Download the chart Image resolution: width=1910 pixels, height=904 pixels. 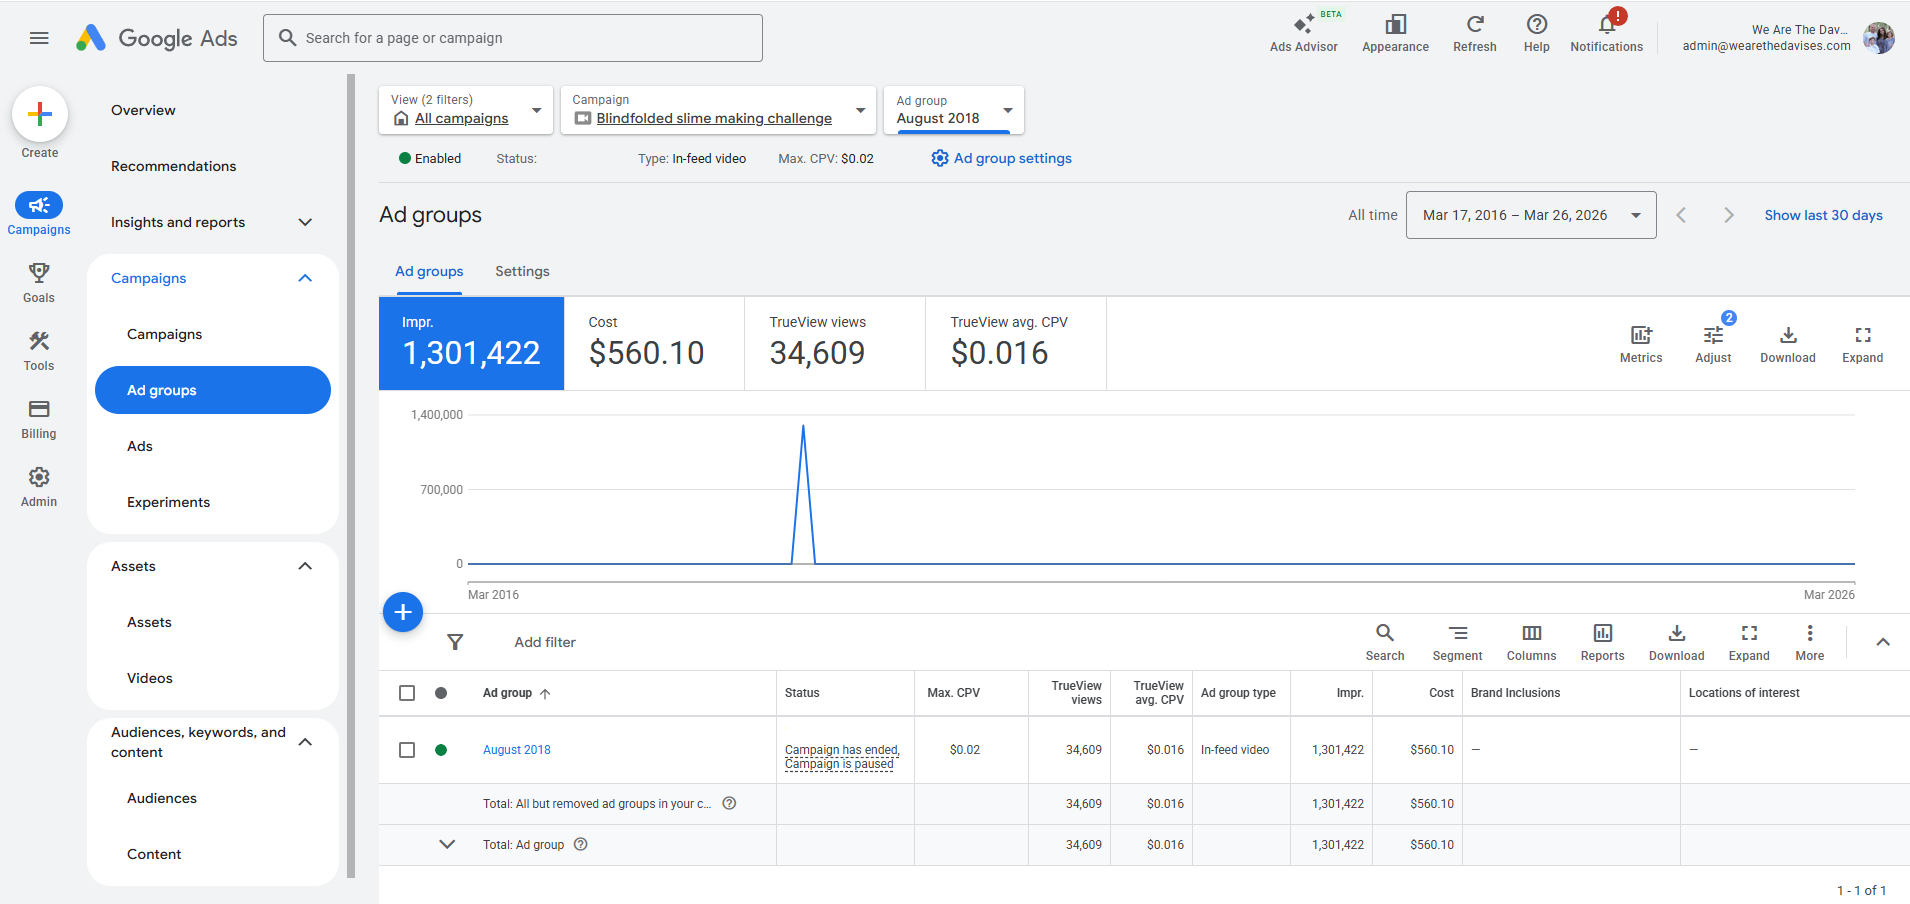tap(1788, 344)
